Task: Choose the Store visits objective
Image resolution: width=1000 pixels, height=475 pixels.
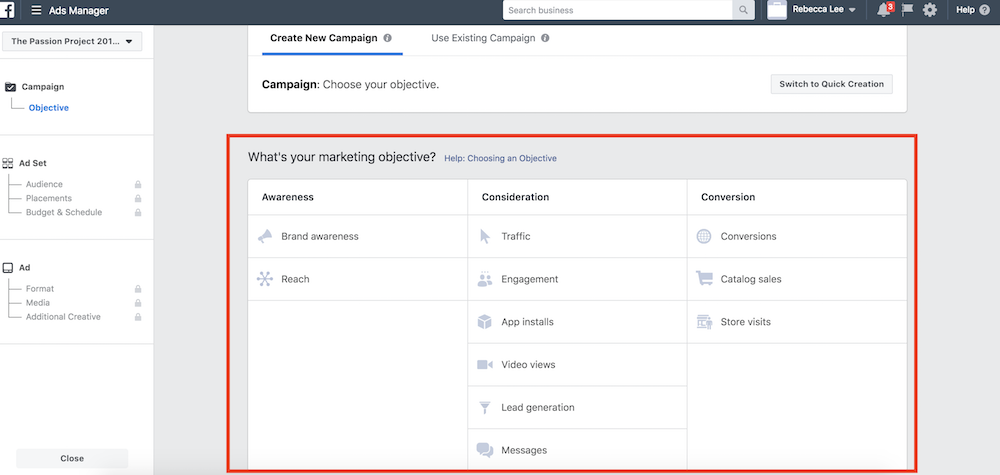Action: (797, 322)
